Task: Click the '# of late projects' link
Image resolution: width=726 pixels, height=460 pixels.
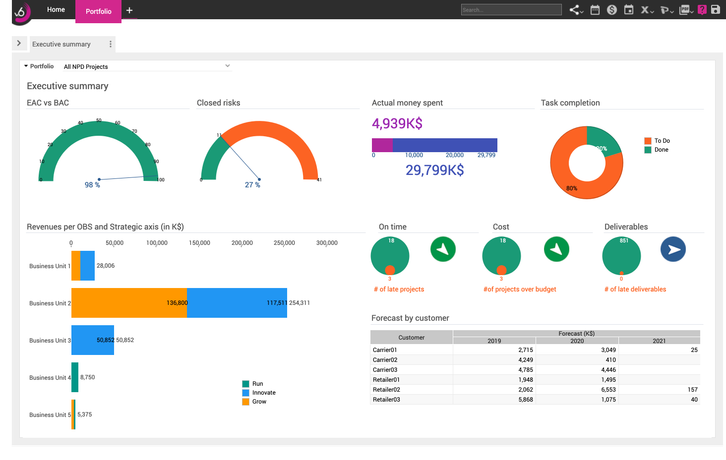Action: 397,289
